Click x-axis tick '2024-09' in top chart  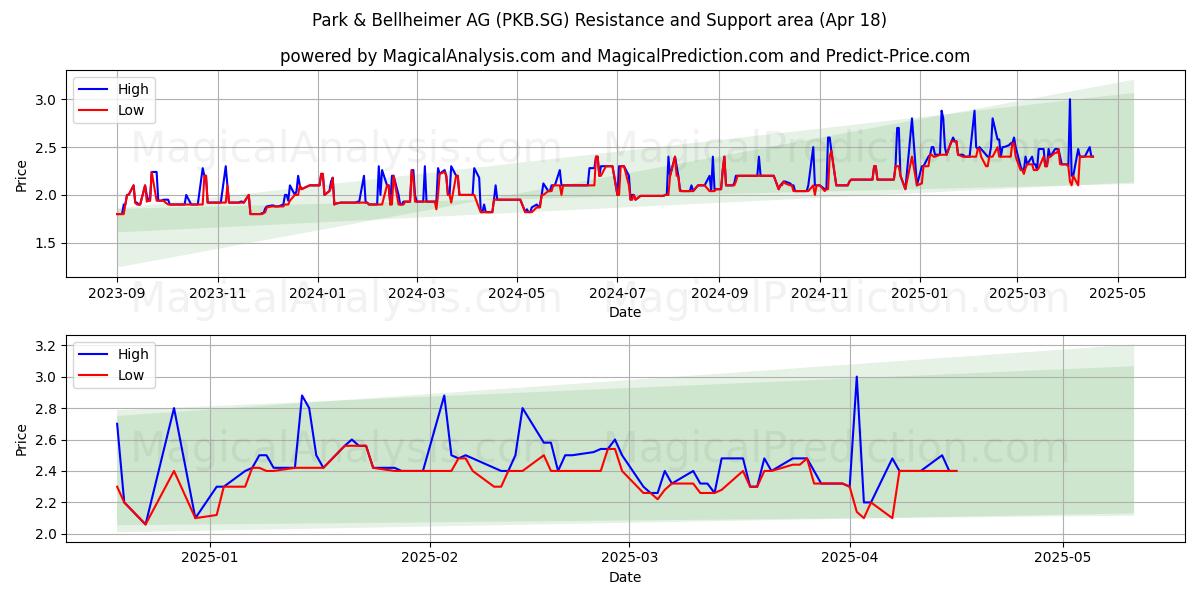coord(719,293)
